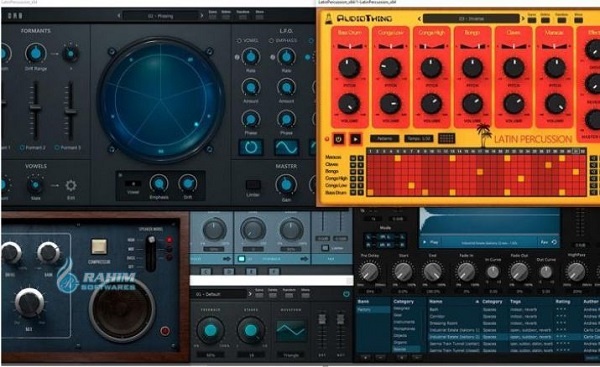
Task: Toggle the Maracas step 5 cell
Action: (398, 158)
